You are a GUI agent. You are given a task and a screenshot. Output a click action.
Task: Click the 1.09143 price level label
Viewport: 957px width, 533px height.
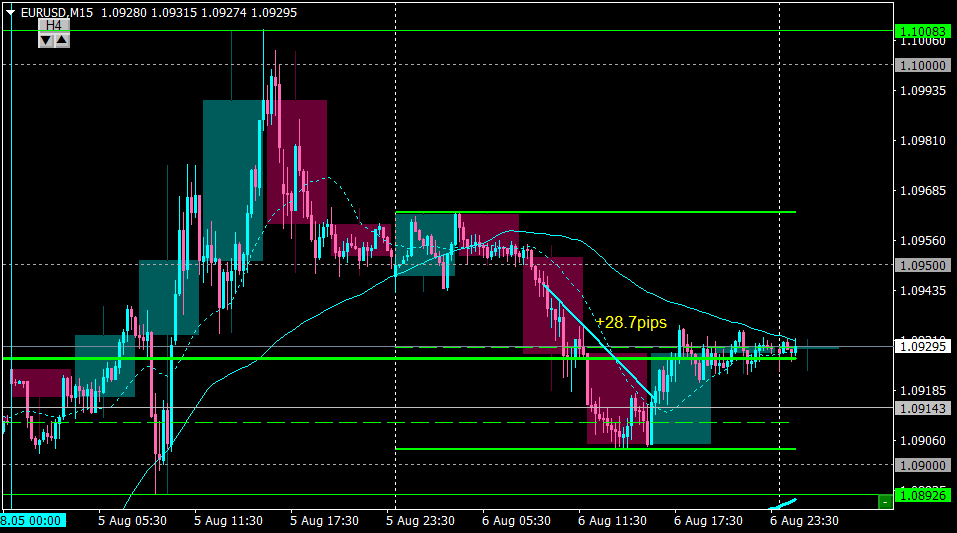pyautogui.click(x=923, y=408)
